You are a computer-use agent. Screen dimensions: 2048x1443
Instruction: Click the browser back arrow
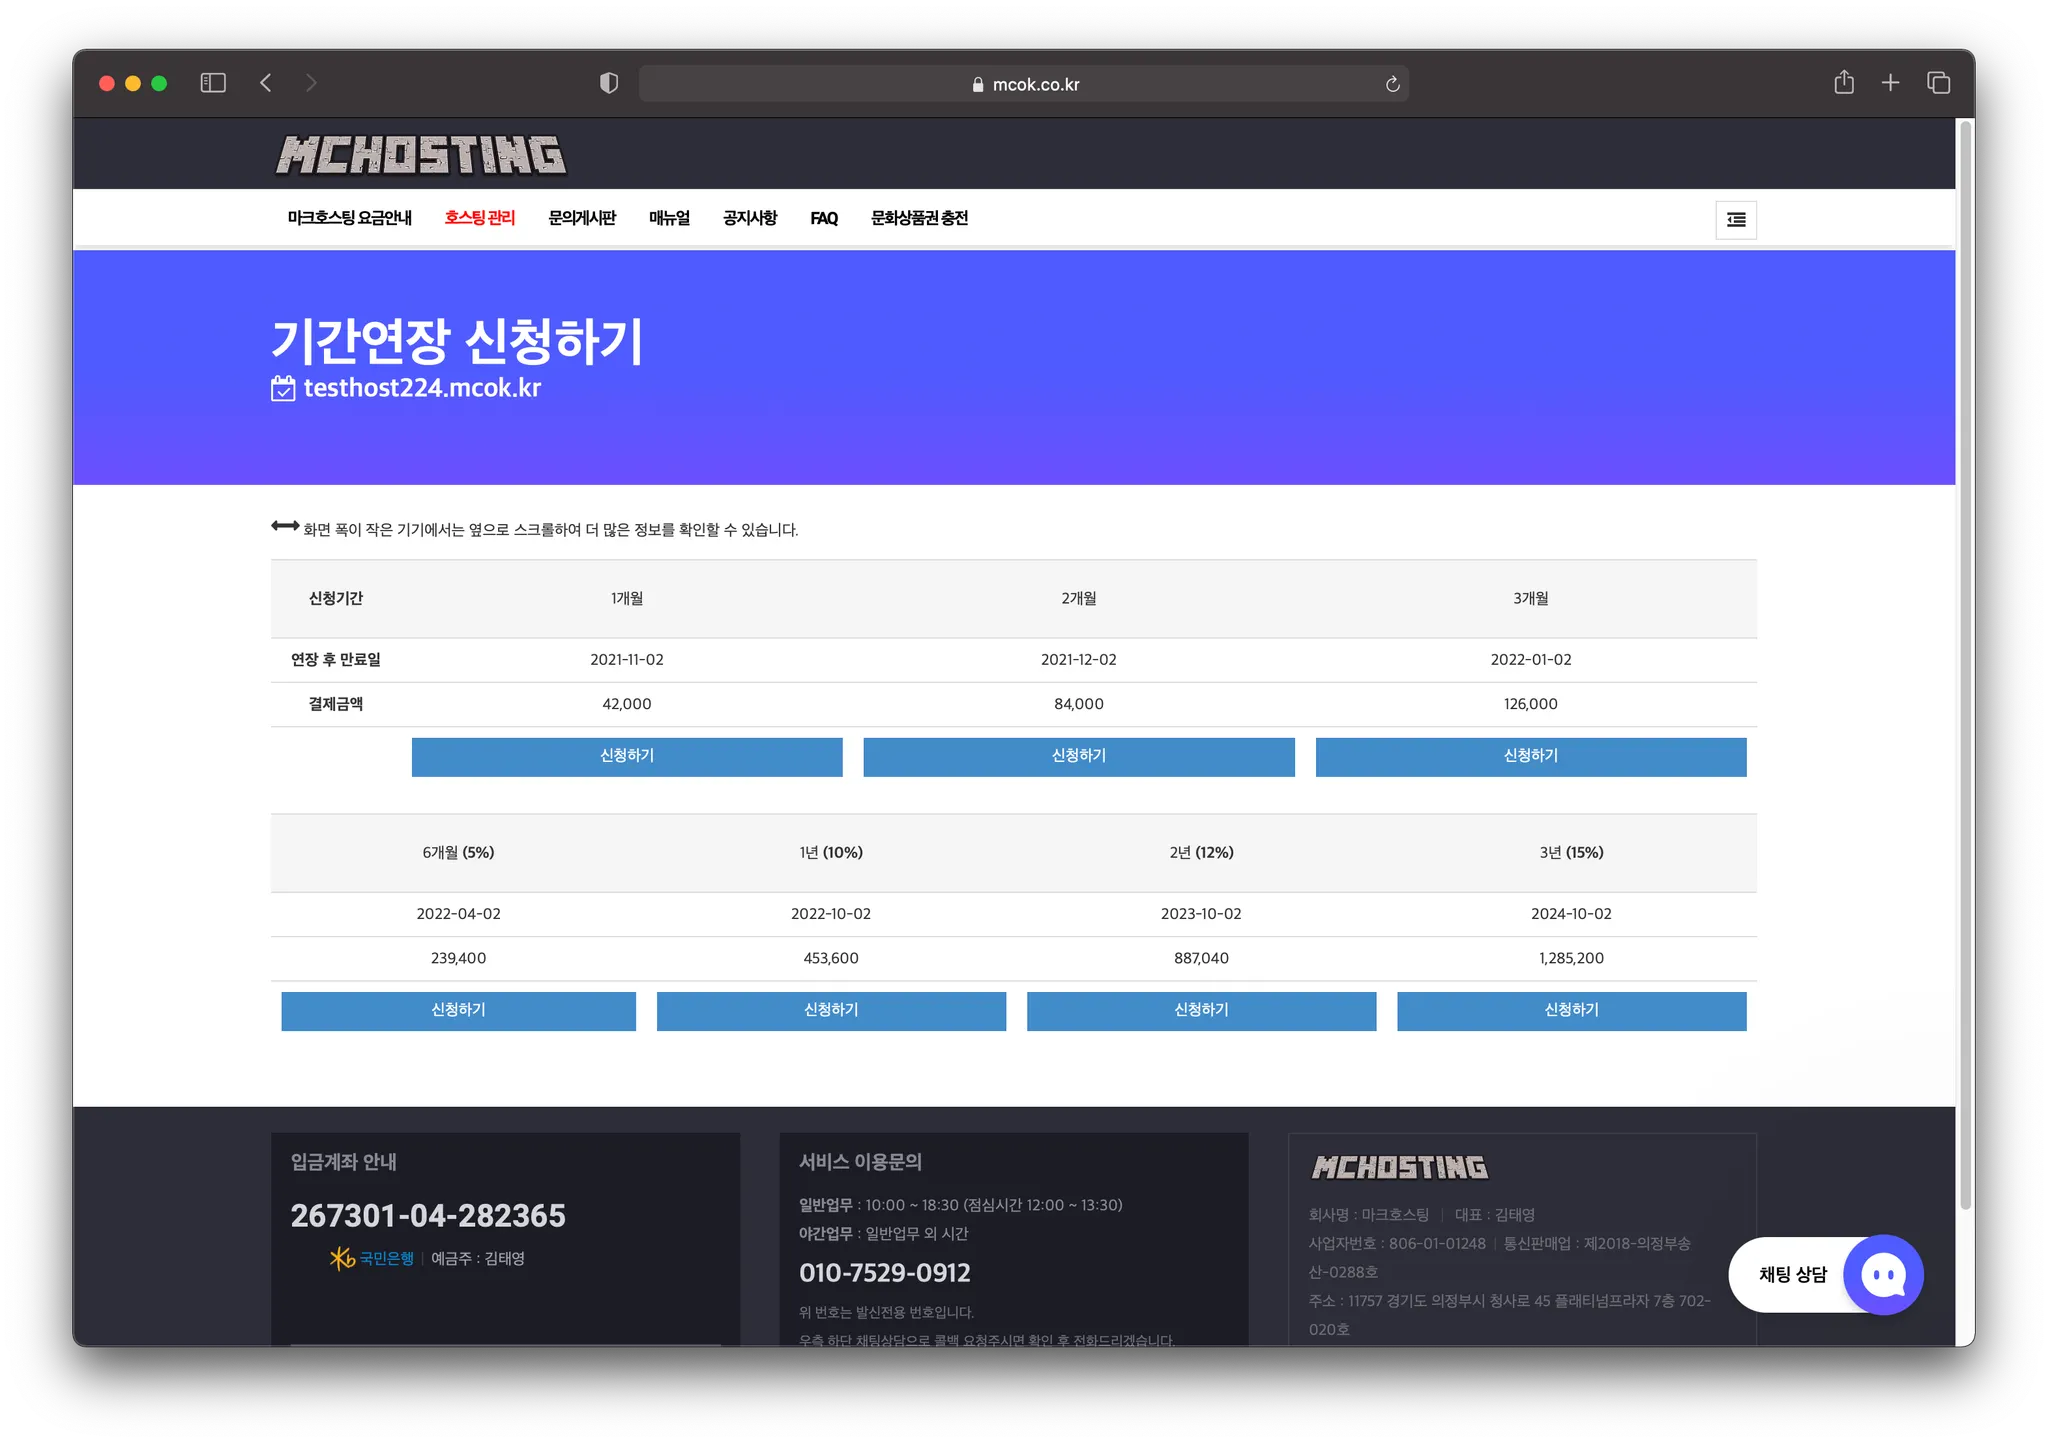266,83
